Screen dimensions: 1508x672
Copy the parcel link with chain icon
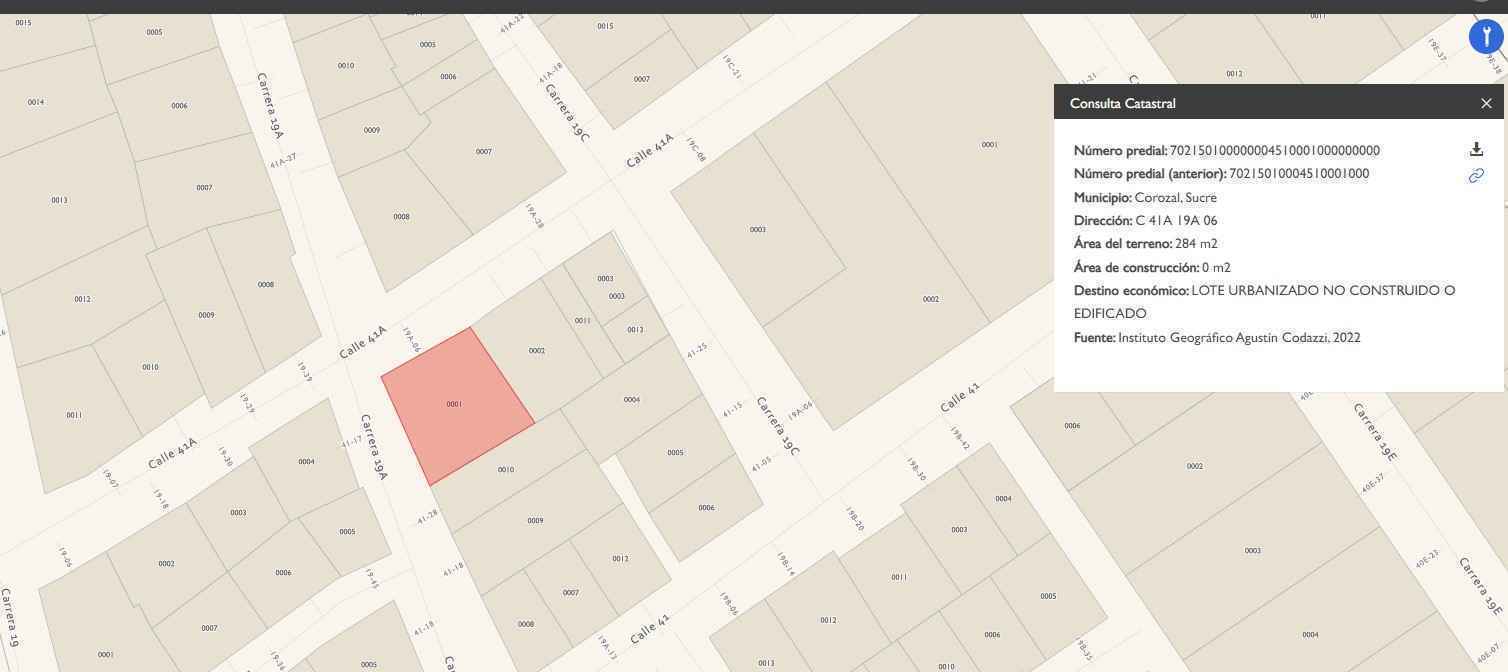point(1476,176)
